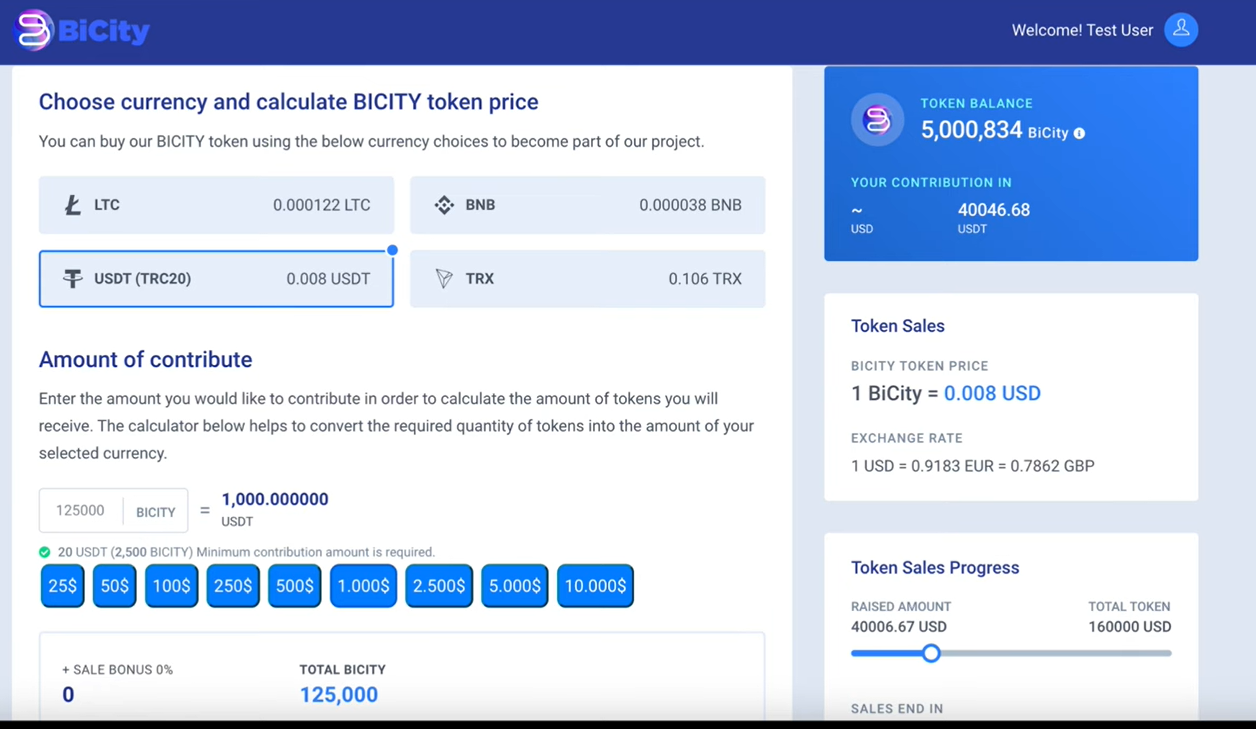The height and width of the screenshot is (729, 1256).
Task: Click the Total BiCity 125,000 value
Action: [x=339, y=695]
